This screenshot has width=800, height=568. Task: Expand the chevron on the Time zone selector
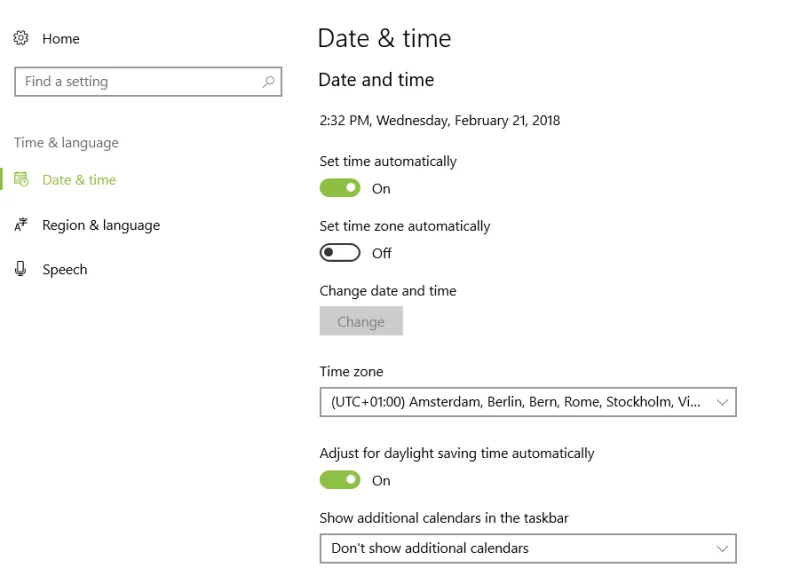click(723, 403)
